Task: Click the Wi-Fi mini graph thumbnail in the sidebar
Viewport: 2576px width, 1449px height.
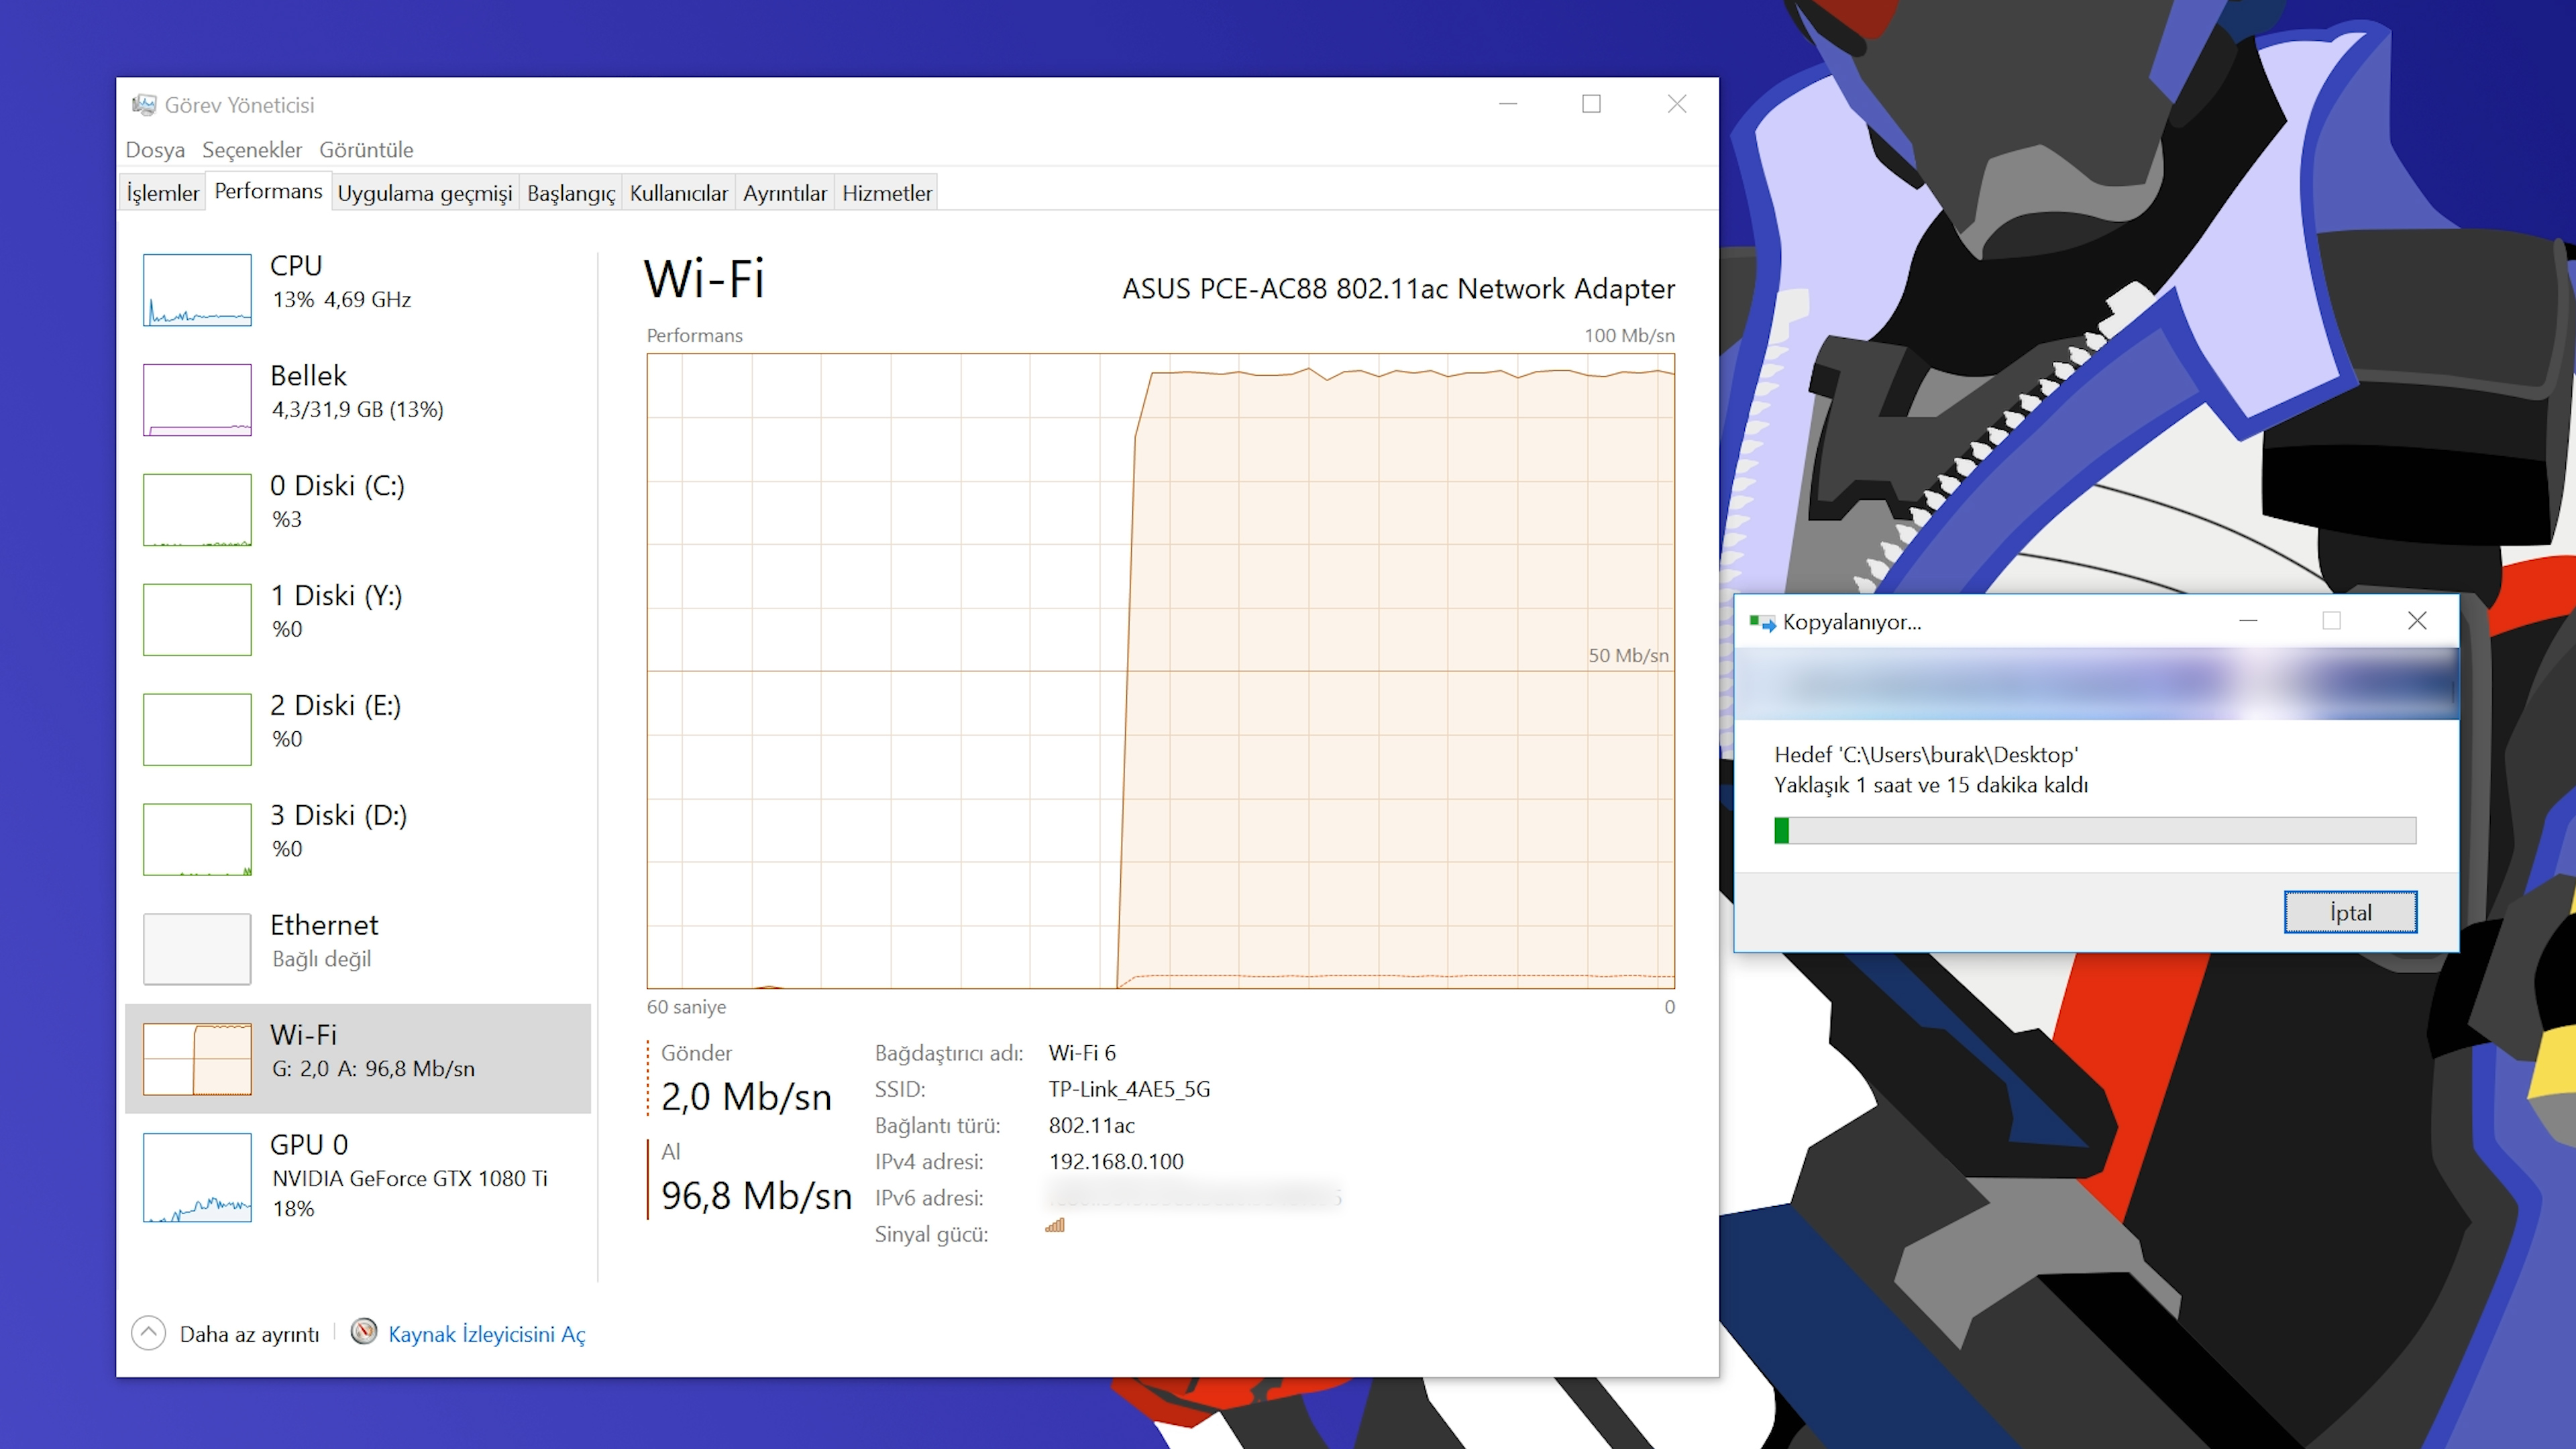Action: tap(197, 1059)
